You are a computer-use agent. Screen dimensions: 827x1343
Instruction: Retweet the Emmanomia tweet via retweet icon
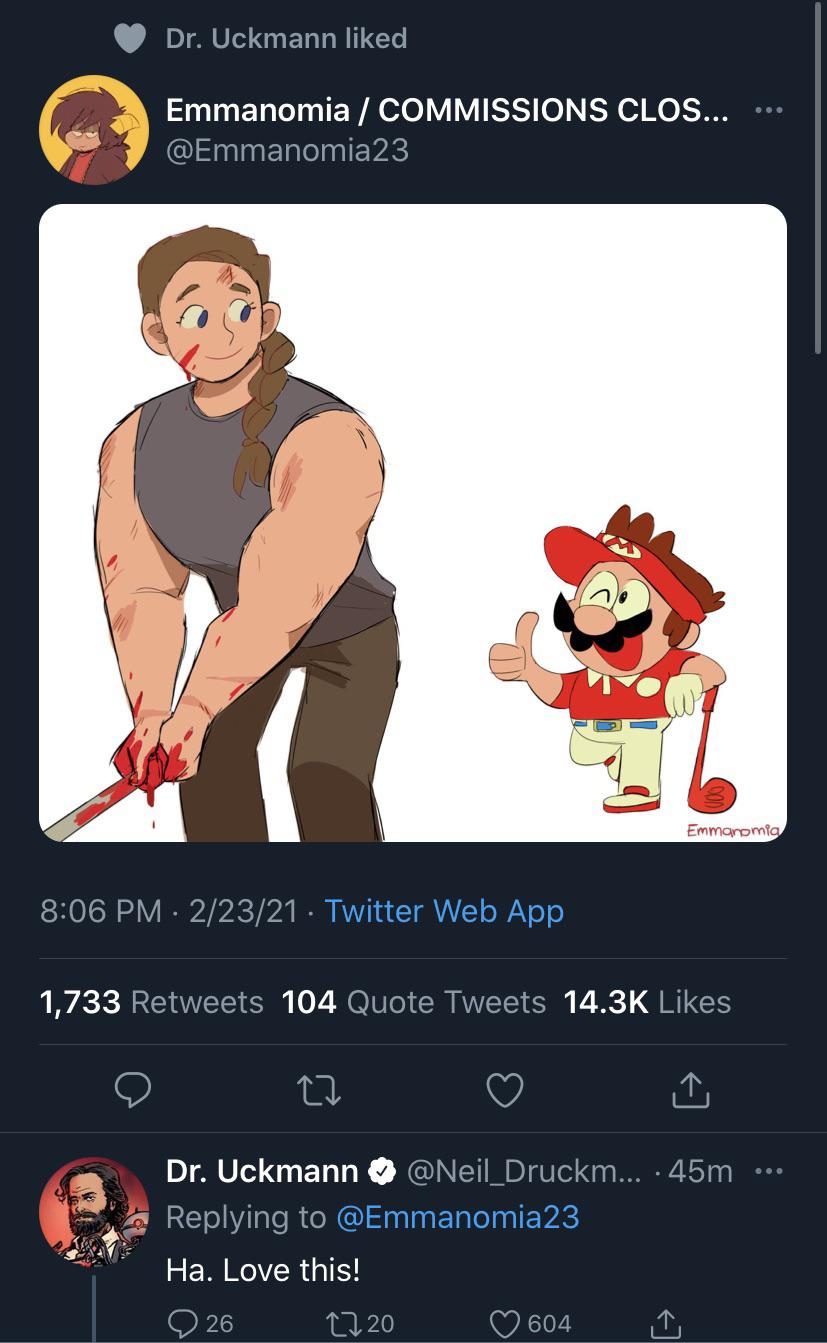point(320,1091)
